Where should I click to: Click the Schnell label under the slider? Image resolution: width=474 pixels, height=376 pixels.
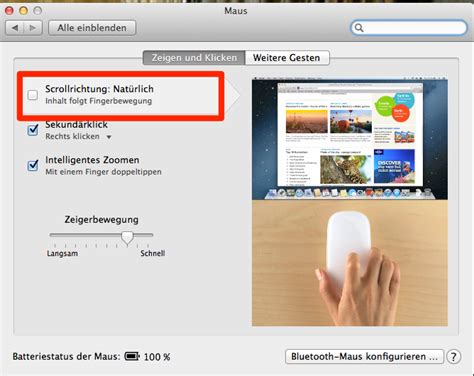(153, 253)
